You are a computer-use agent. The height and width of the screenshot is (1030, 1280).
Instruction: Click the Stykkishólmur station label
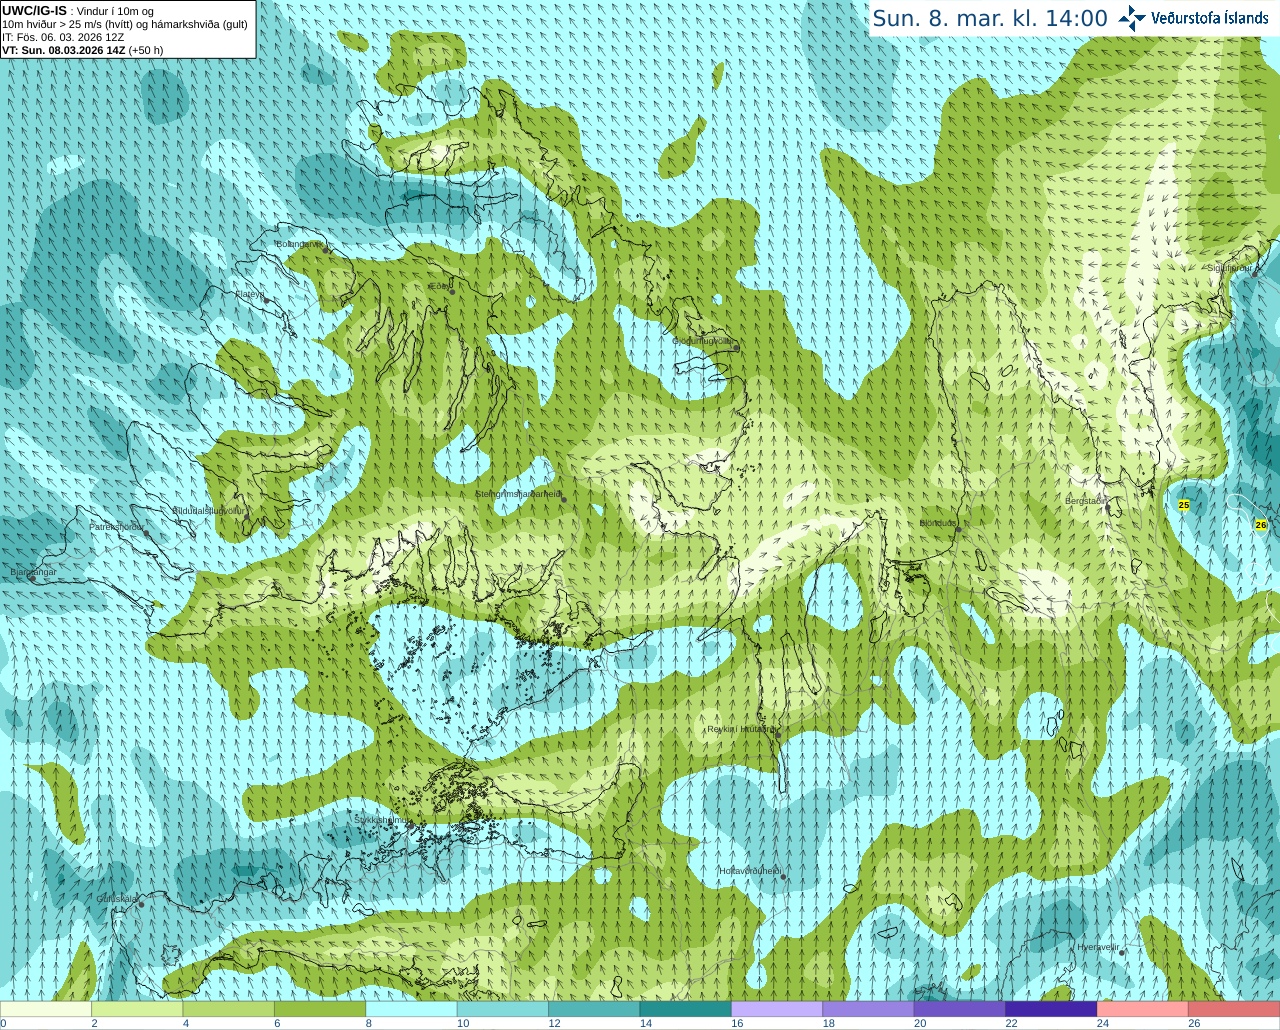pyautogui.click(x=382, y=820)
